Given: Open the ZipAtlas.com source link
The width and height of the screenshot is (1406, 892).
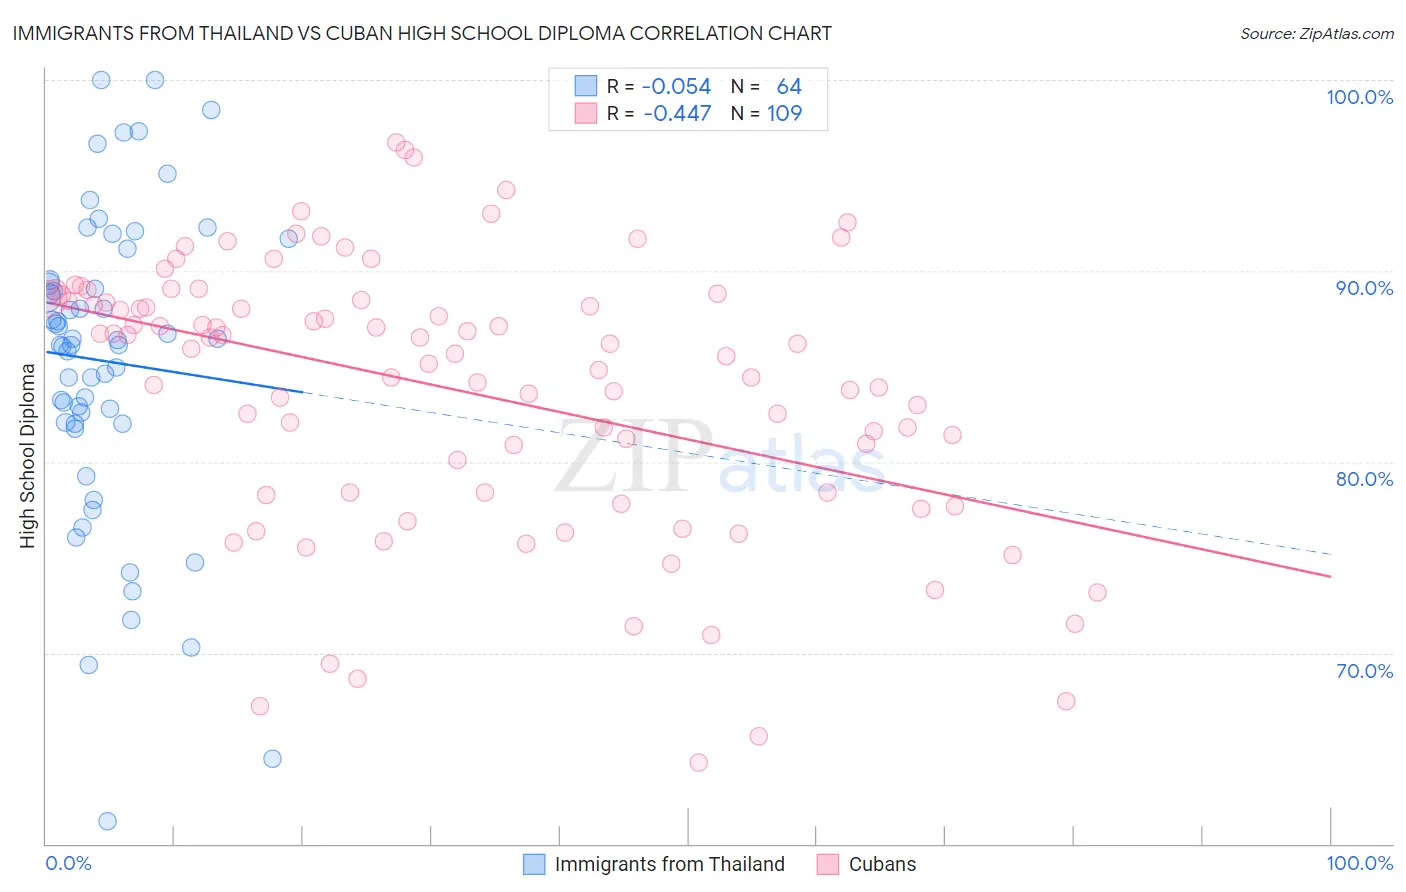Looking at the screenshot, I should [x=1317, y=34].
